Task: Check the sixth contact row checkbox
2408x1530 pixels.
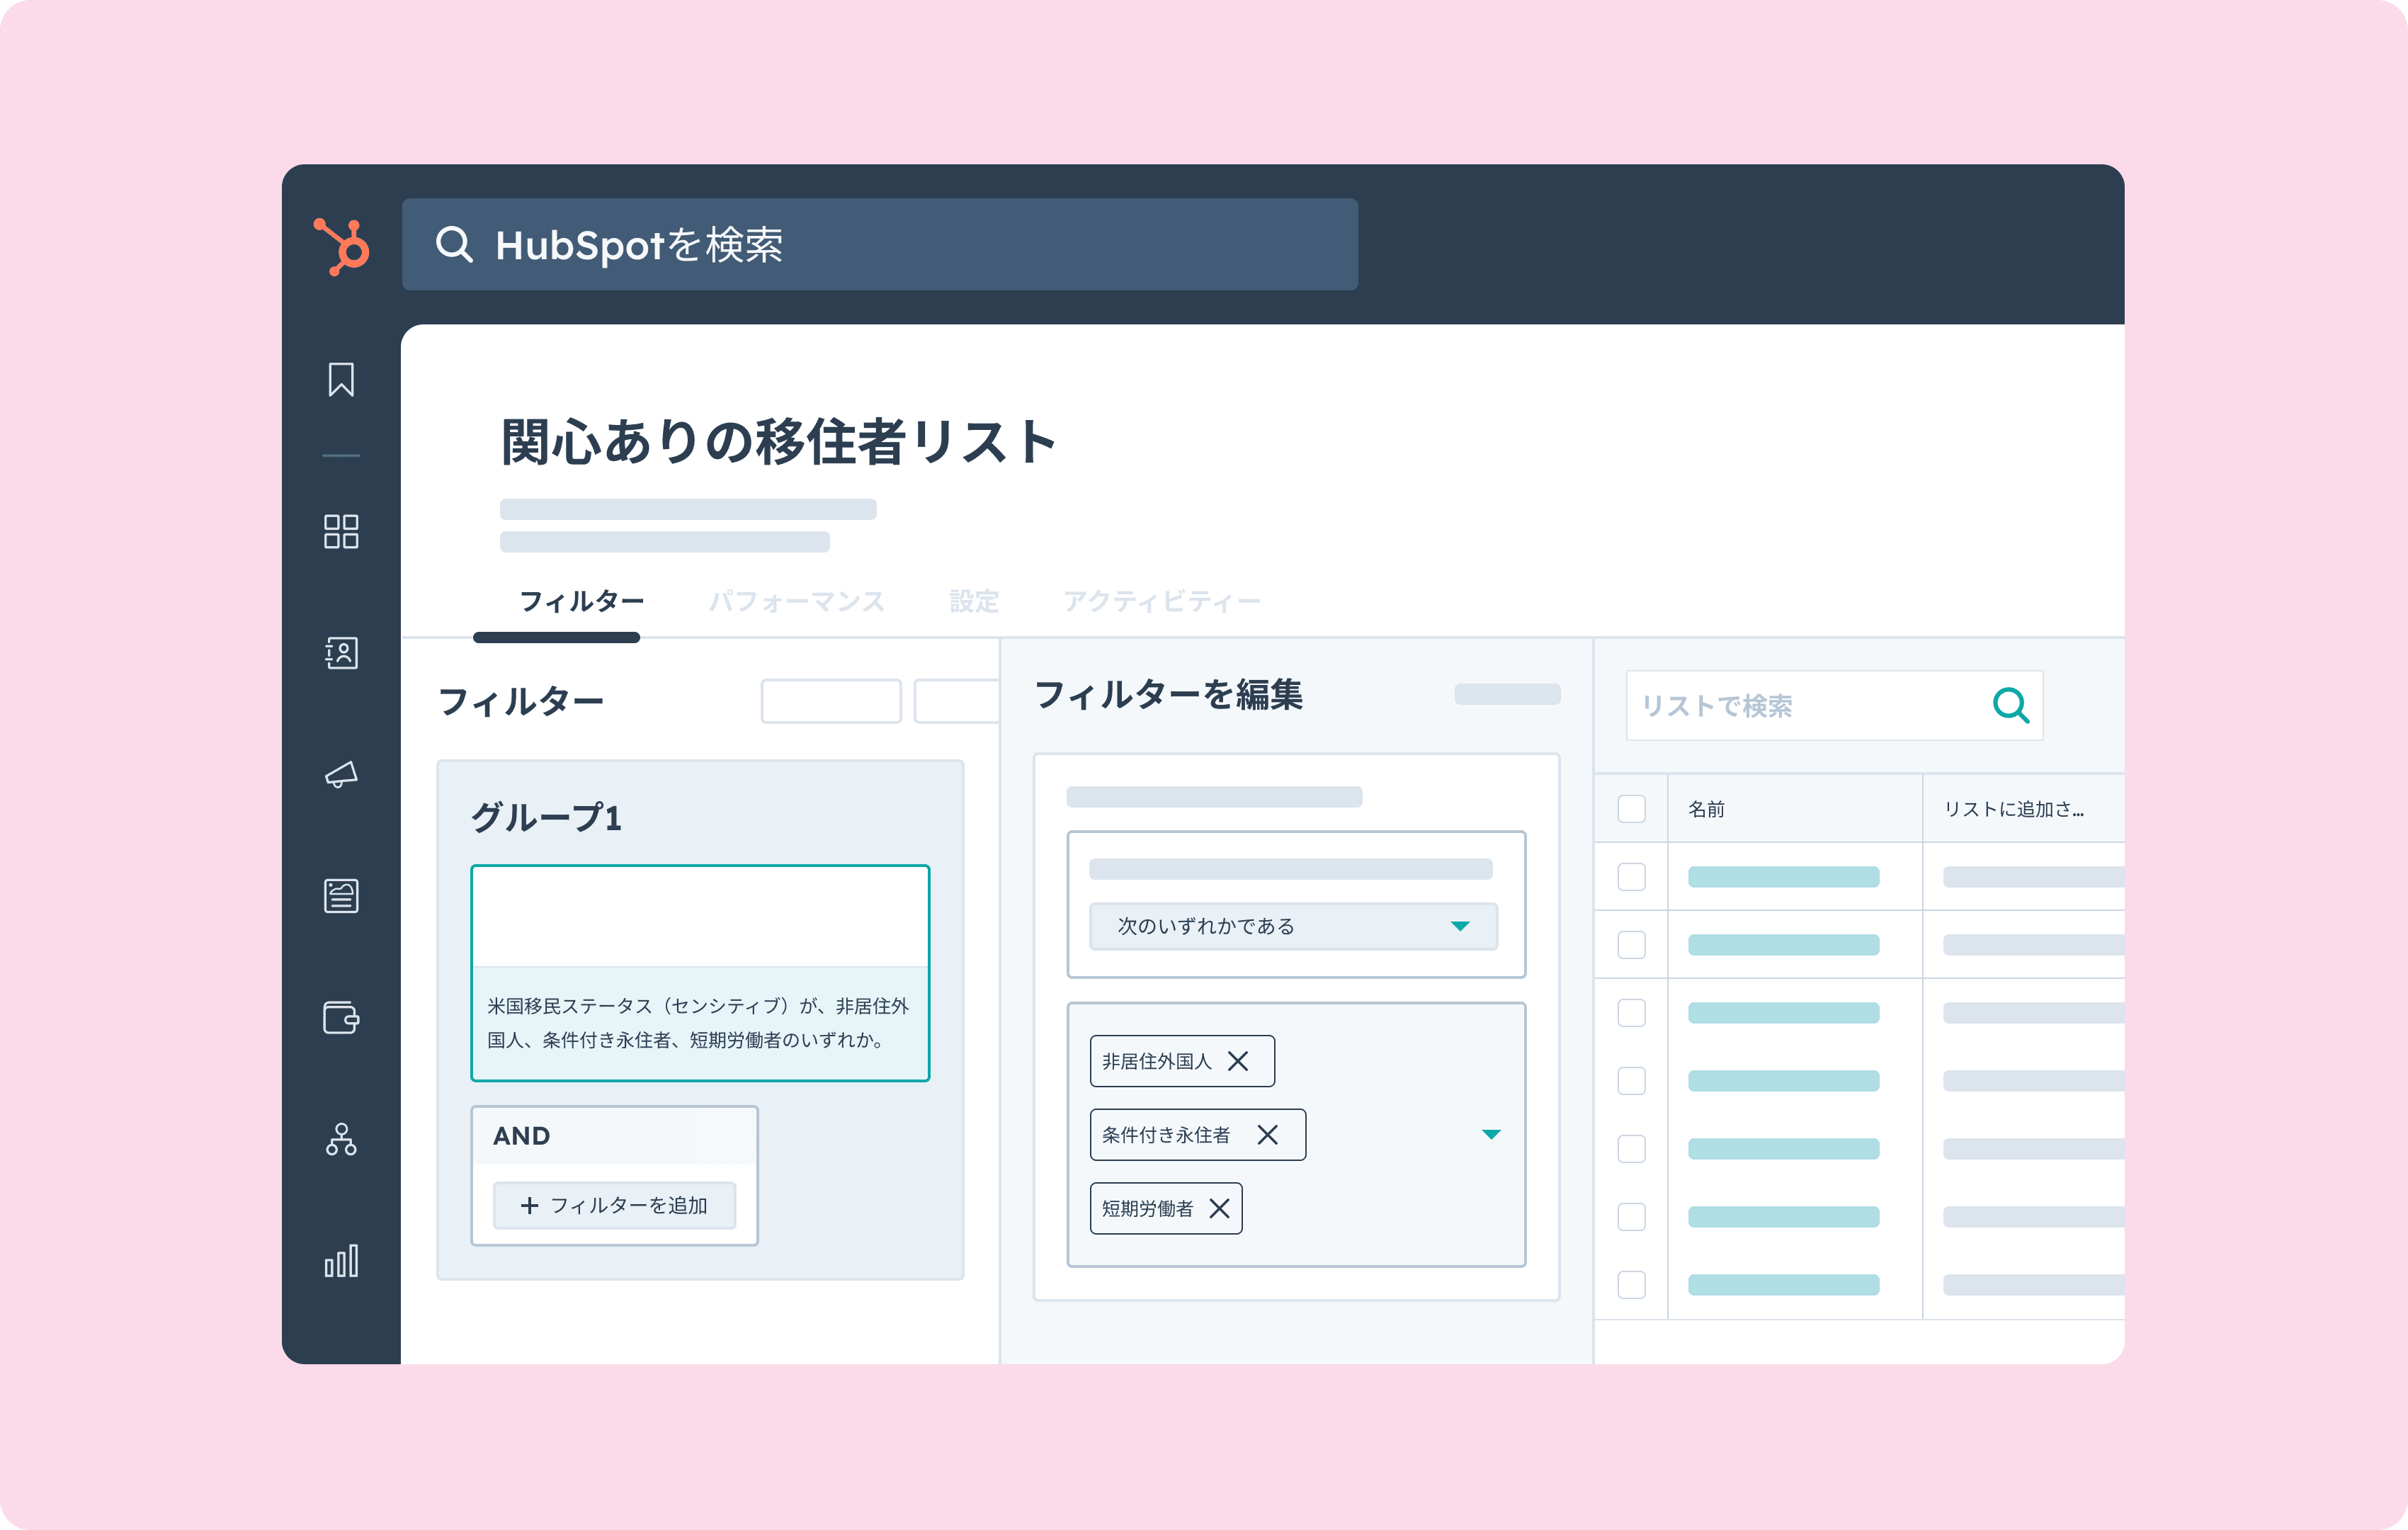Action: pyautogui.click(x=1632, y=1217)
